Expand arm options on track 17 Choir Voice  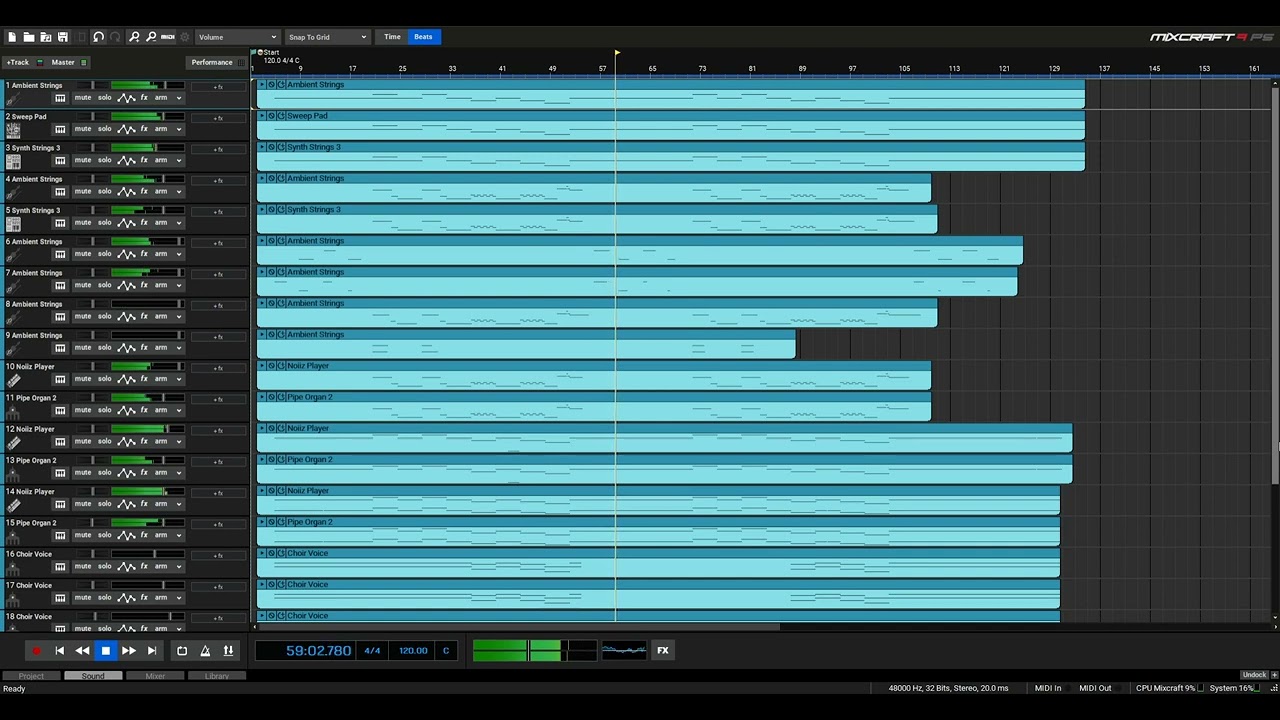pyautogui.click(x=179, y=598)
